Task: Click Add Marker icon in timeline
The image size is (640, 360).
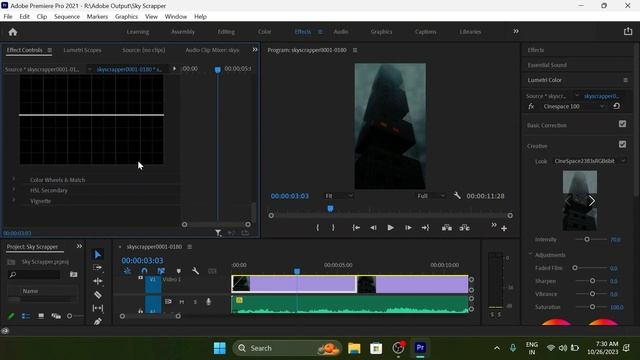Action: pos(178,271)
